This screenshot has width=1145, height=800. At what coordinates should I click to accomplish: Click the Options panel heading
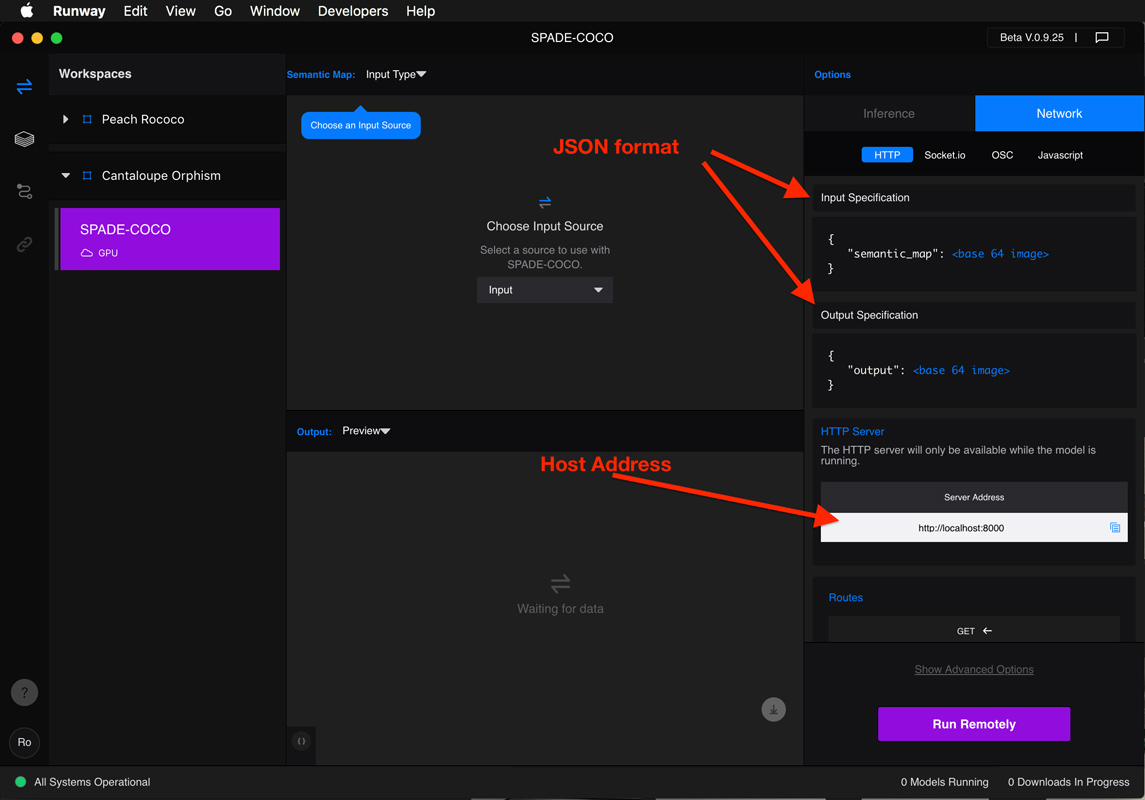point(832,74)
